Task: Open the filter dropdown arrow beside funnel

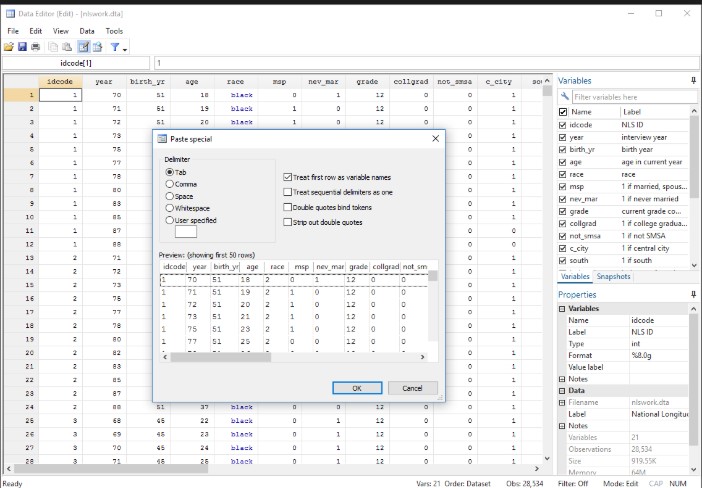Action: coord(125,48)
